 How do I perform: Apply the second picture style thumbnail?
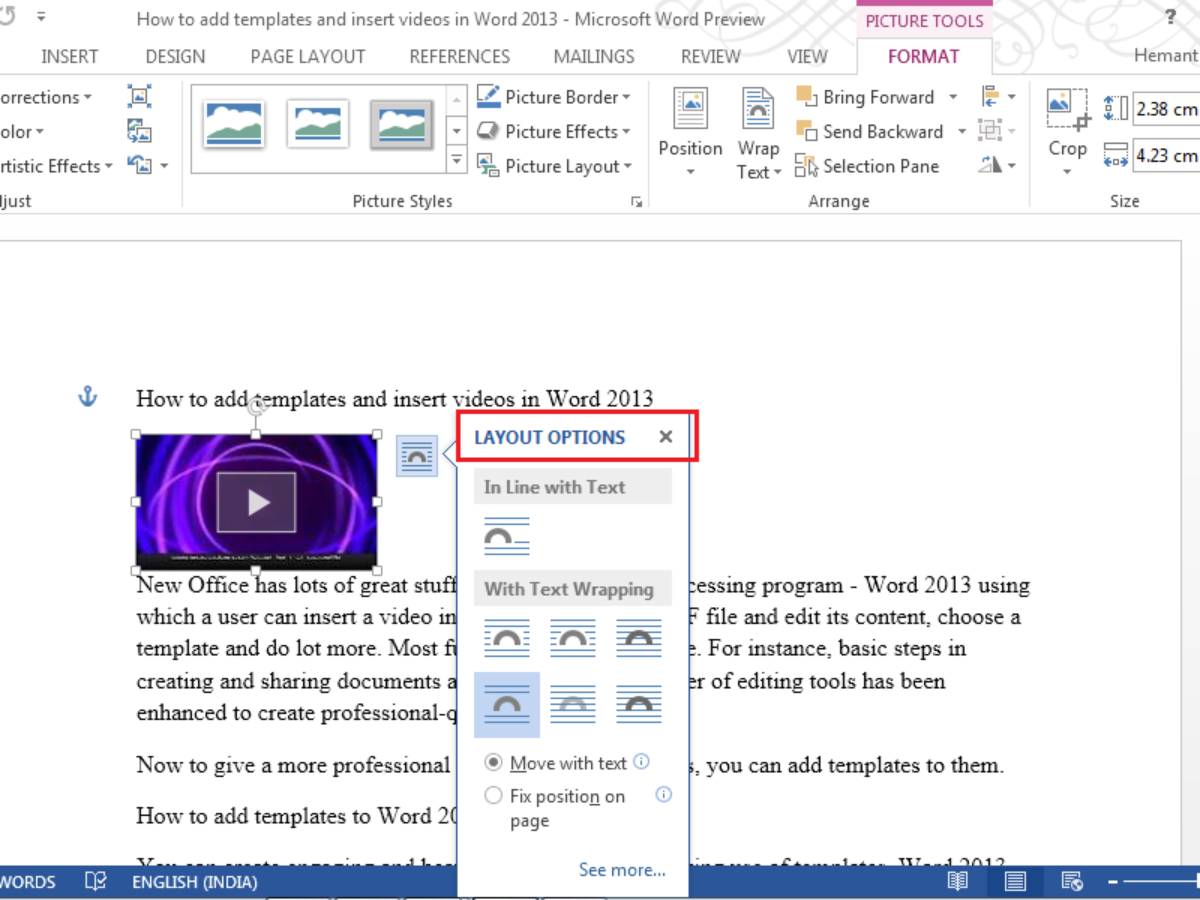click(x=318, y=124)
